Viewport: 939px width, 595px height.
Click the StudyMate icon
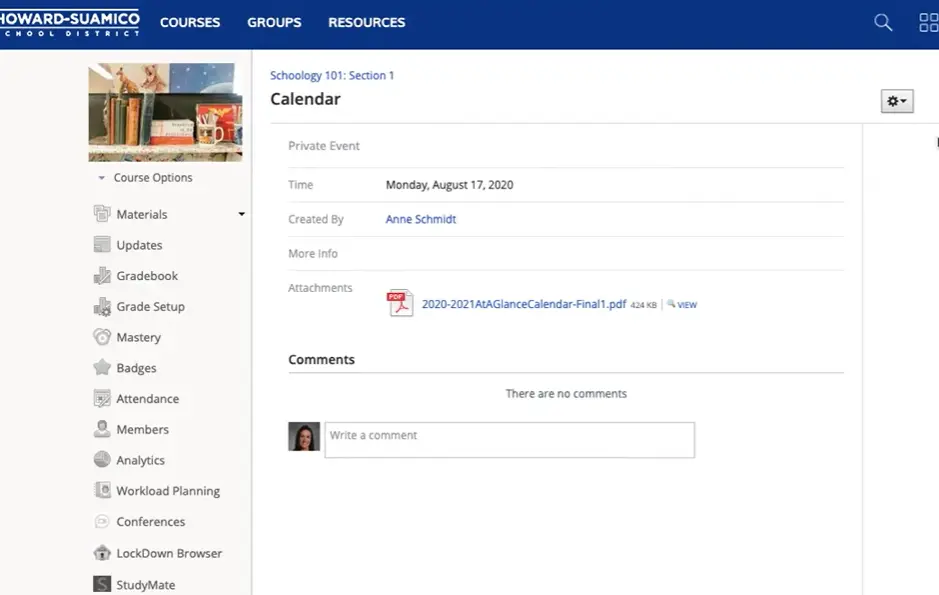[x=102, y=584]
